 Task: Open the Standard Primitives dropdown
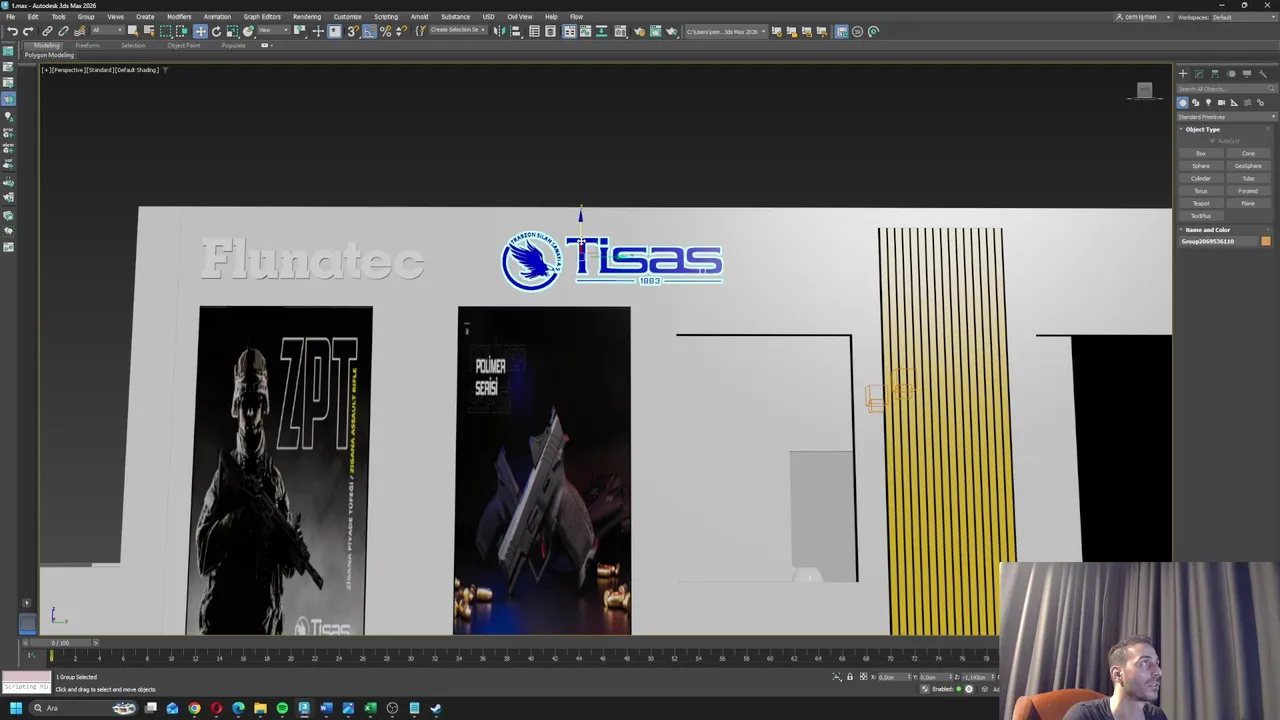(1226, 117)
